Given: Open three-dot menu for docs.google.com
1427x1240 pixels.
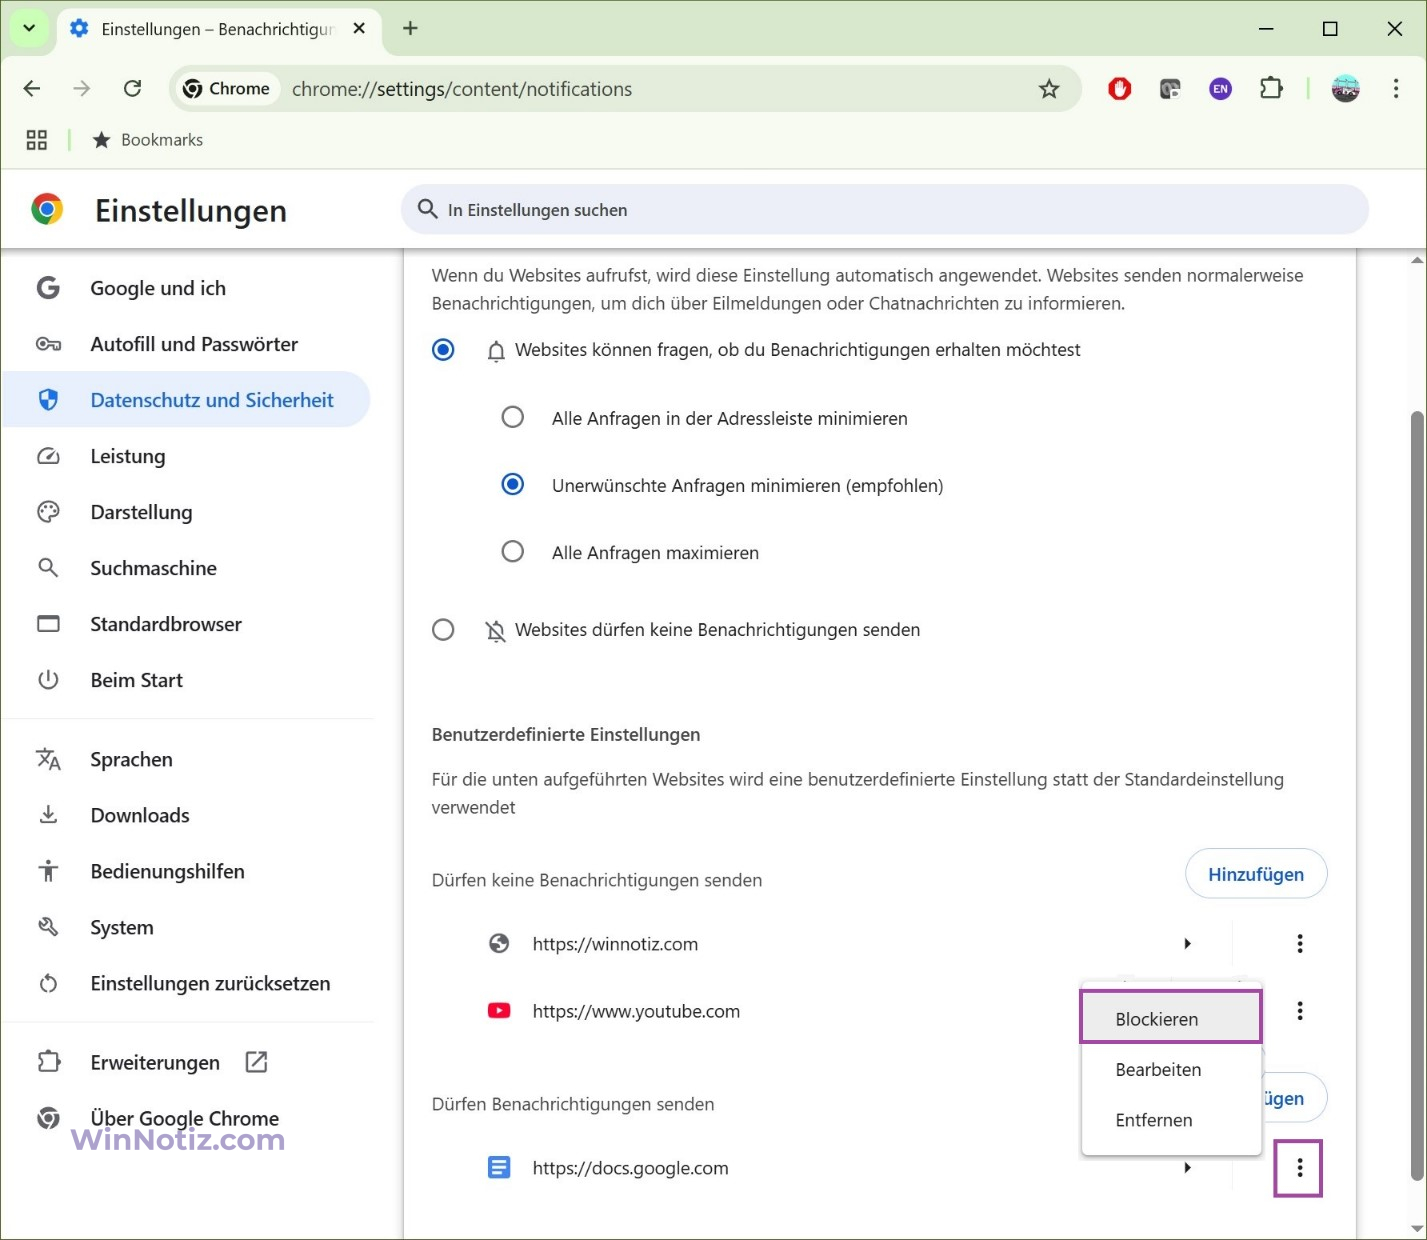Looking at the screenshot, I should (x=1300, y=1167).
